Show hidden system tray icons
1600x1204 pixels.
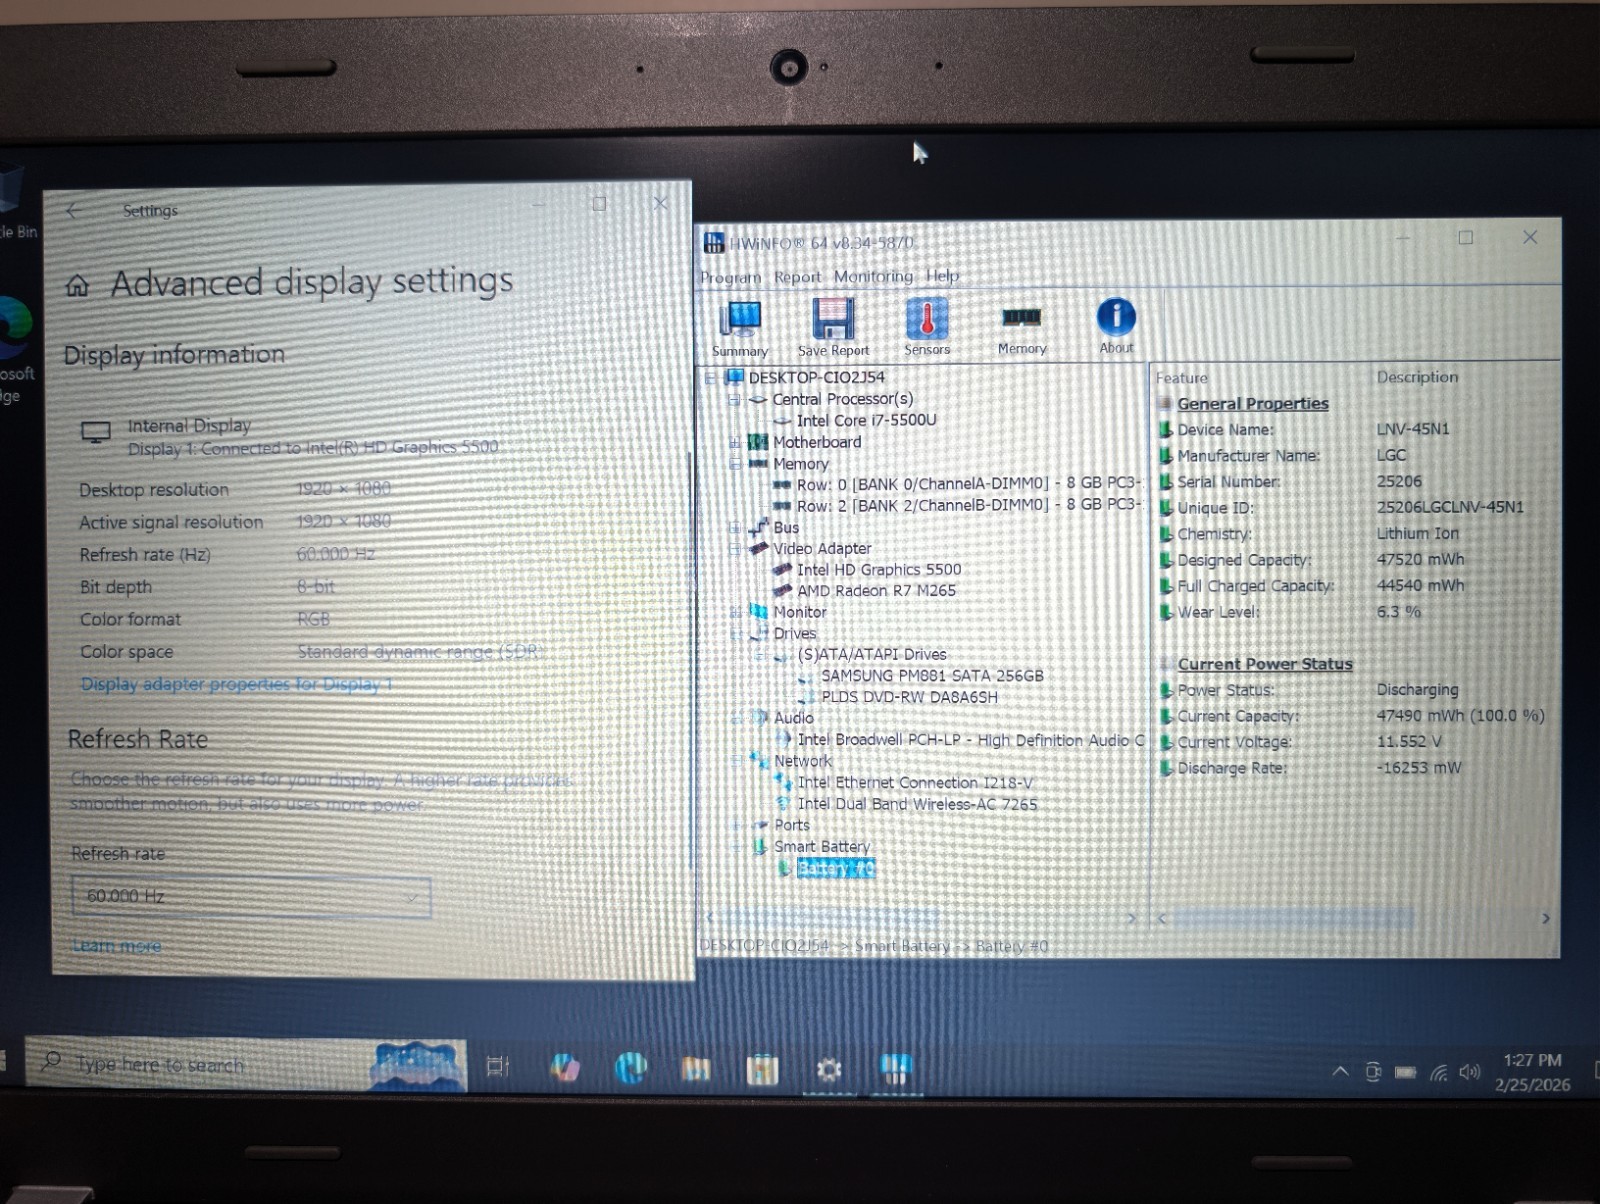coord(1340,1072)
